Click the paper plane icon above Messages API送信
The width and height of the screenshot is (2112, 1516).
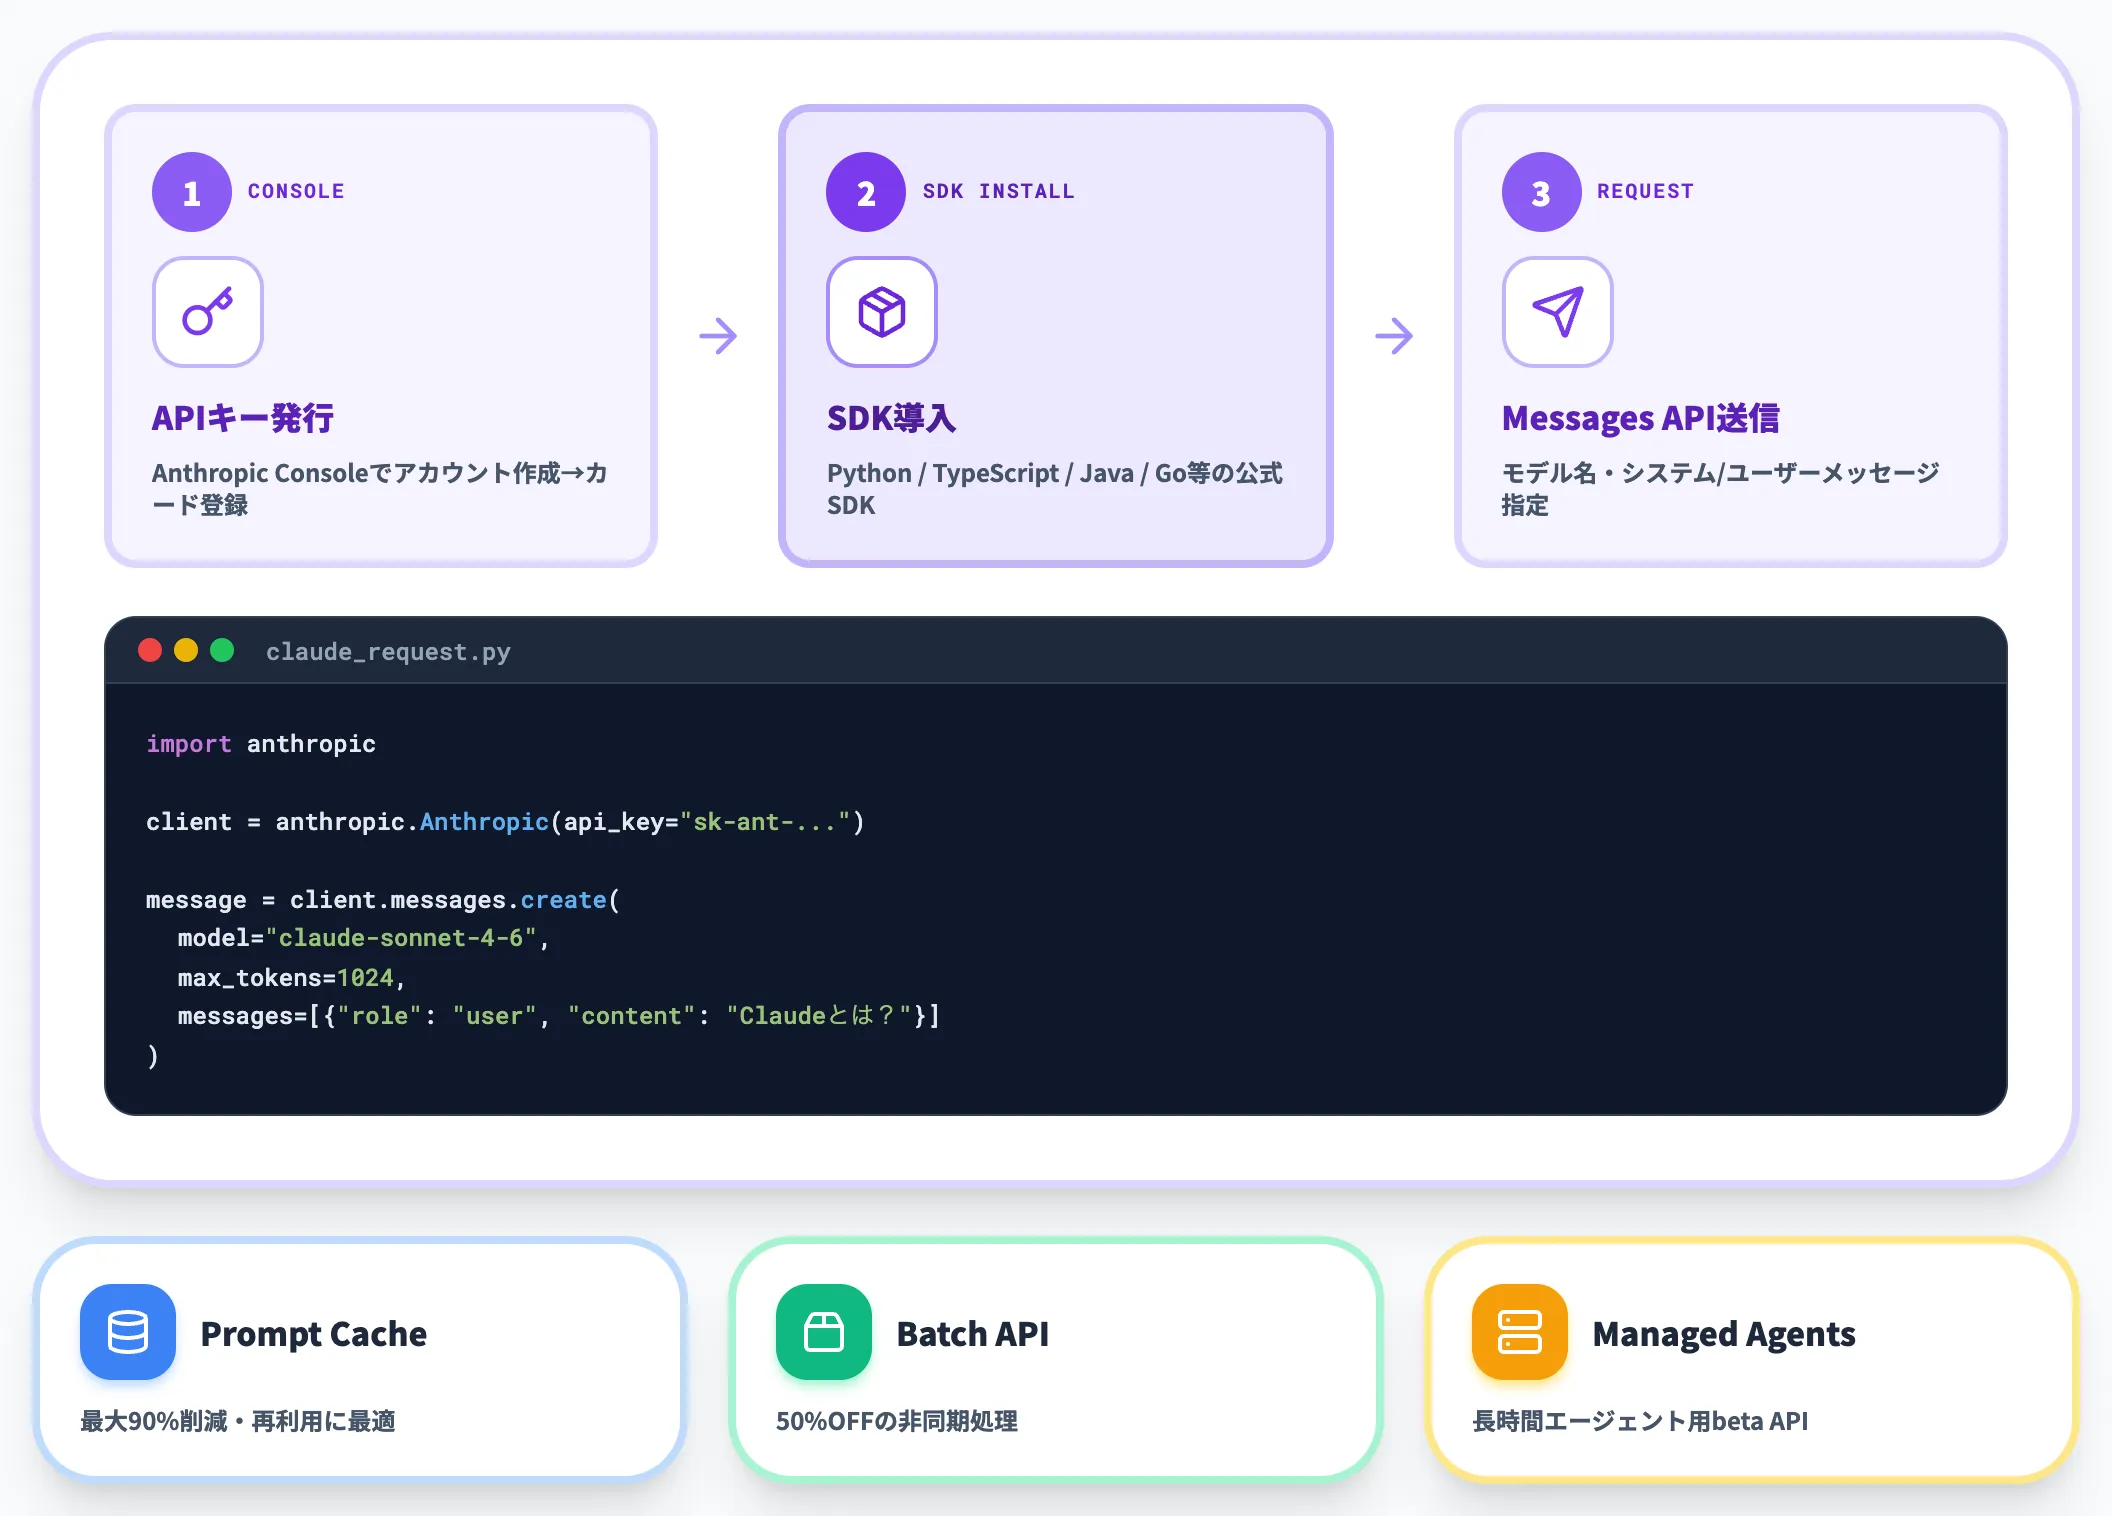tap(1558, 312)
